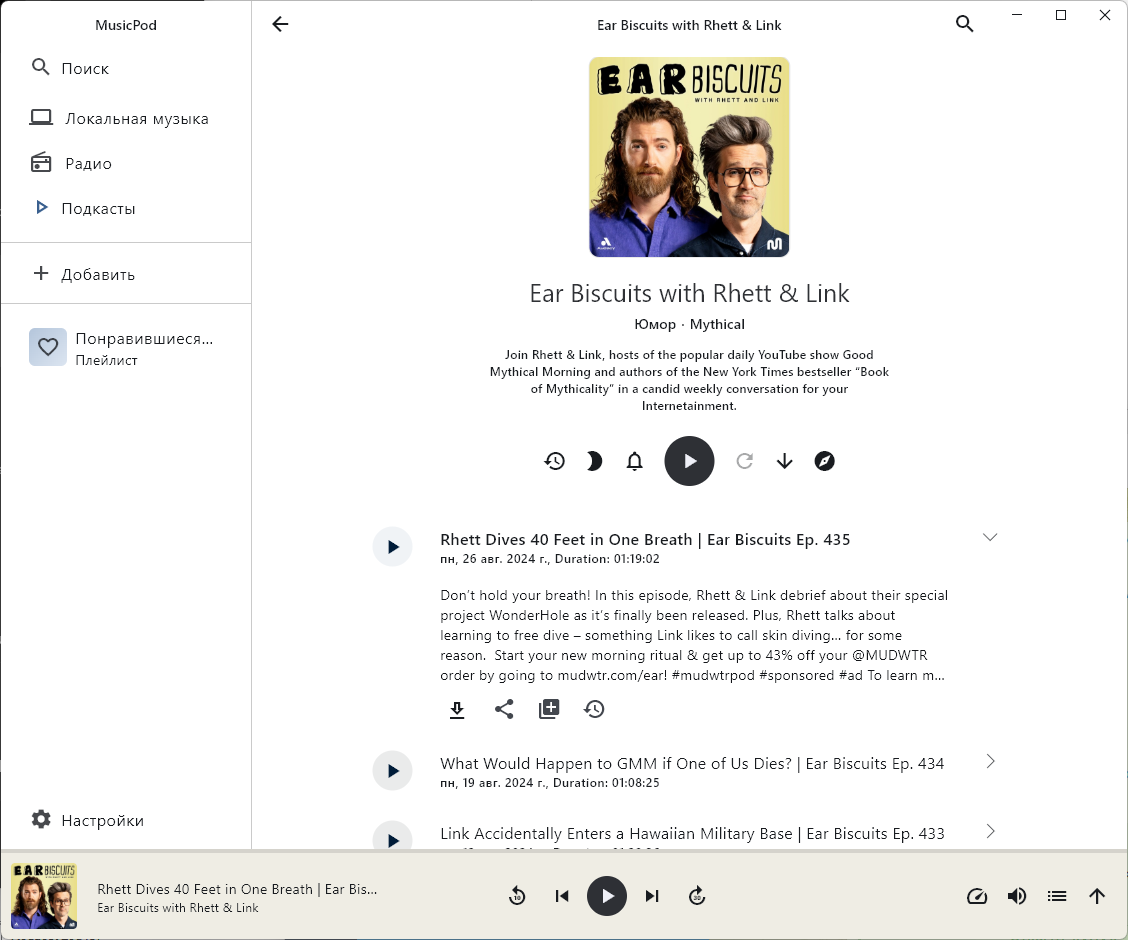Go back with the left arrow button
1128x940 pixels.
(x=280, y=24)
